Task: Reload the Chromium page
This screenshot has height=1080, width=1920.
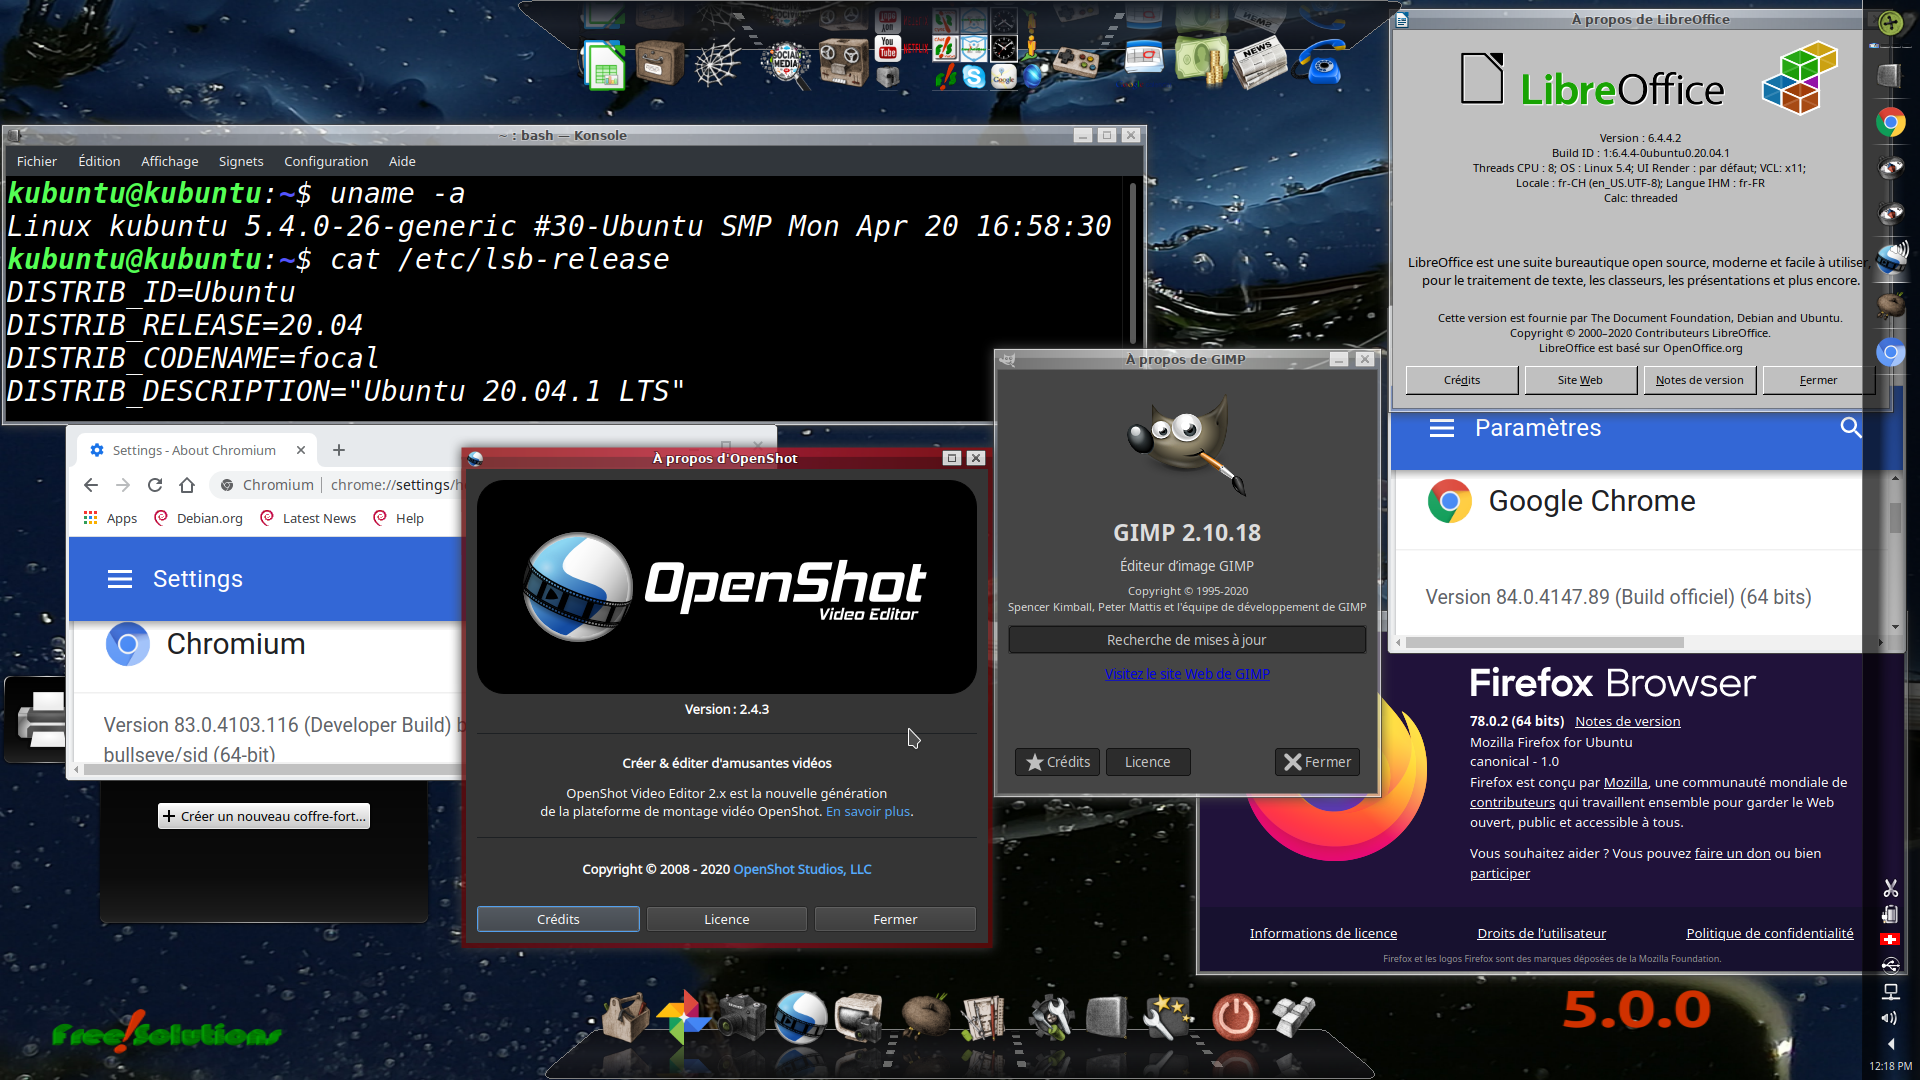Action: (x=155, y=485)
